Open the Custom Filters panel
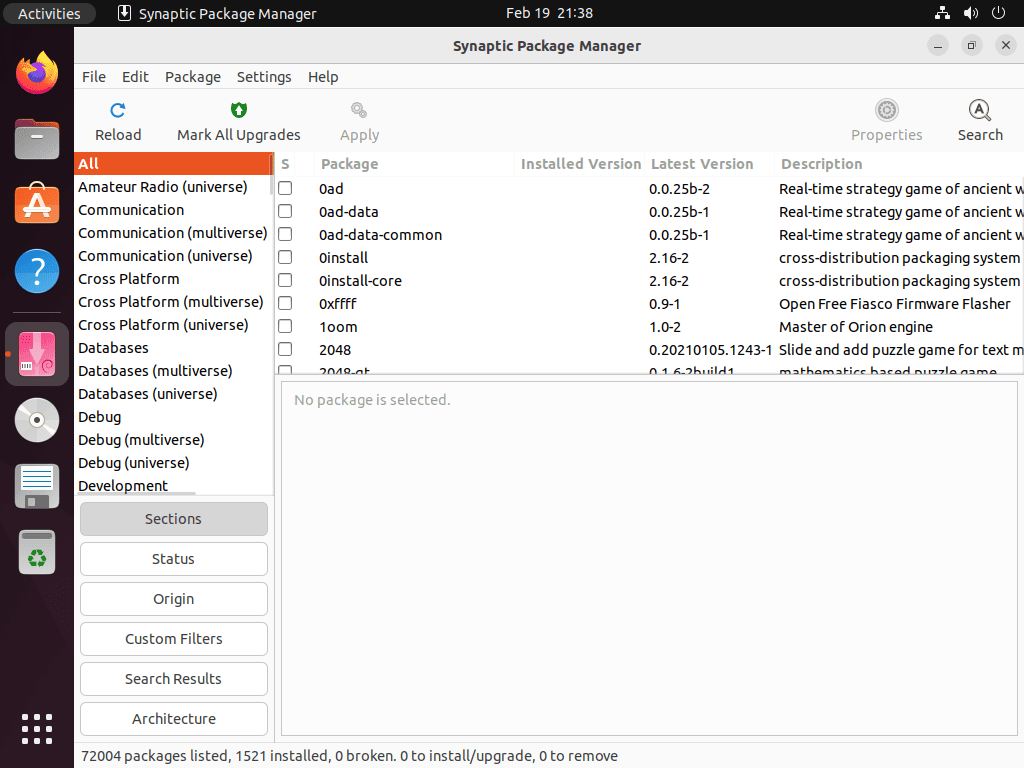 (173, 639)
